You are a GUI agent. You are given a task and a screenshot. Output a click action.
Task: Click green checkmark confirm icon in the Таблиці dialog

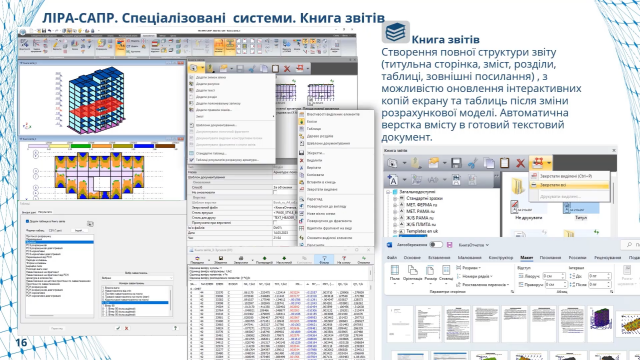[118, 328]
